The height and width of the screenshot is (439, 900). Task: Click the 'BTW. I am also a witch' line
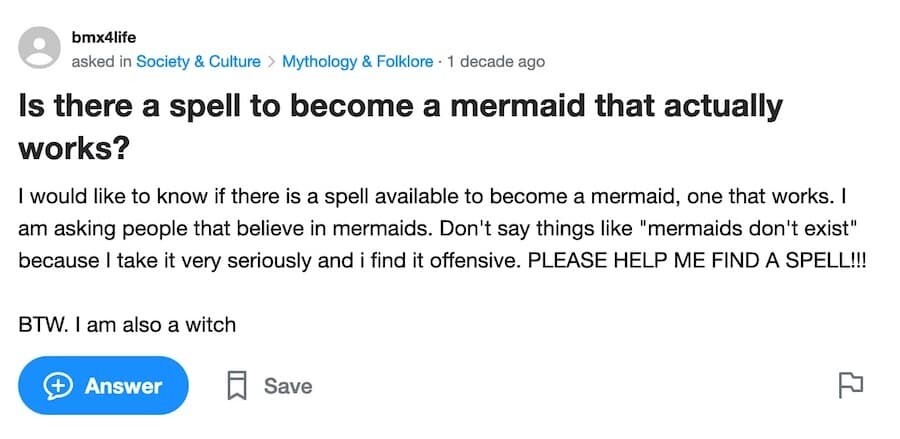click(x=127, y=325)
